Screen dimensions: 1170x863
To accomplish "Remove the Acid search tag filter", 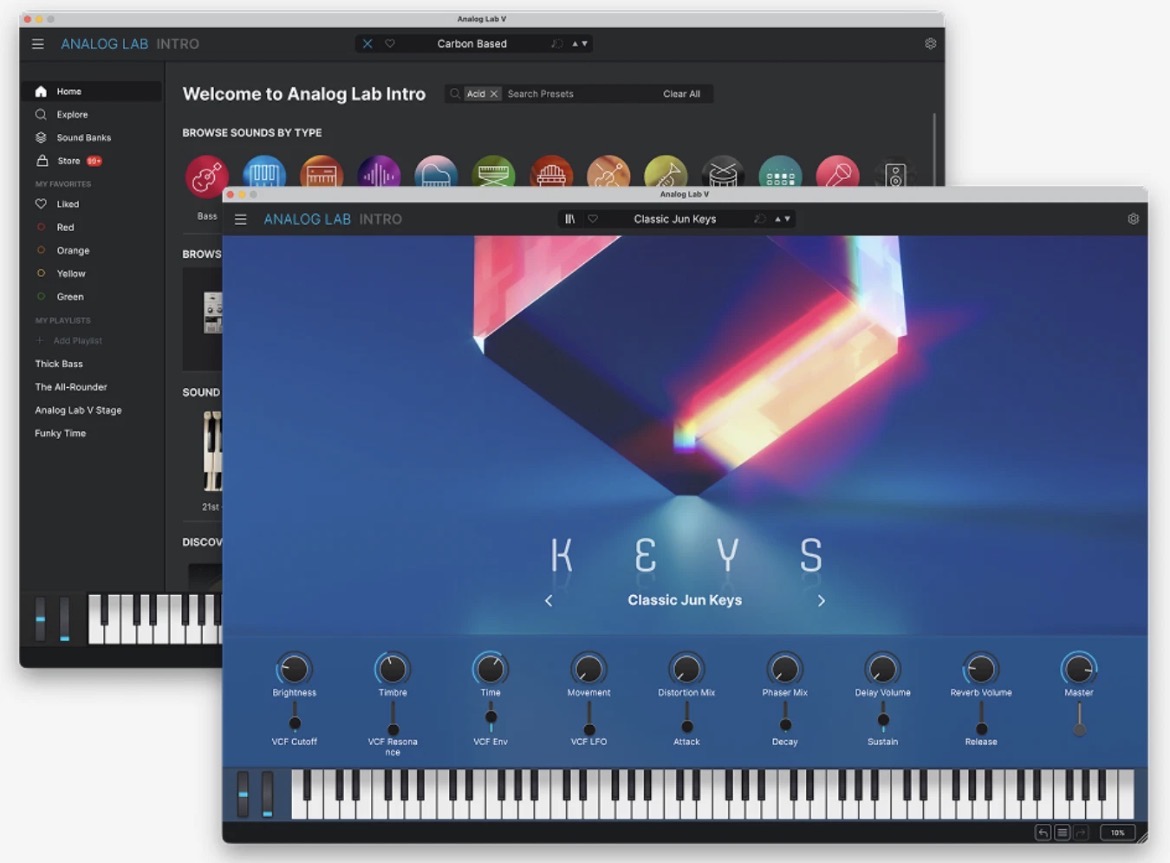I will pos(494,94).
